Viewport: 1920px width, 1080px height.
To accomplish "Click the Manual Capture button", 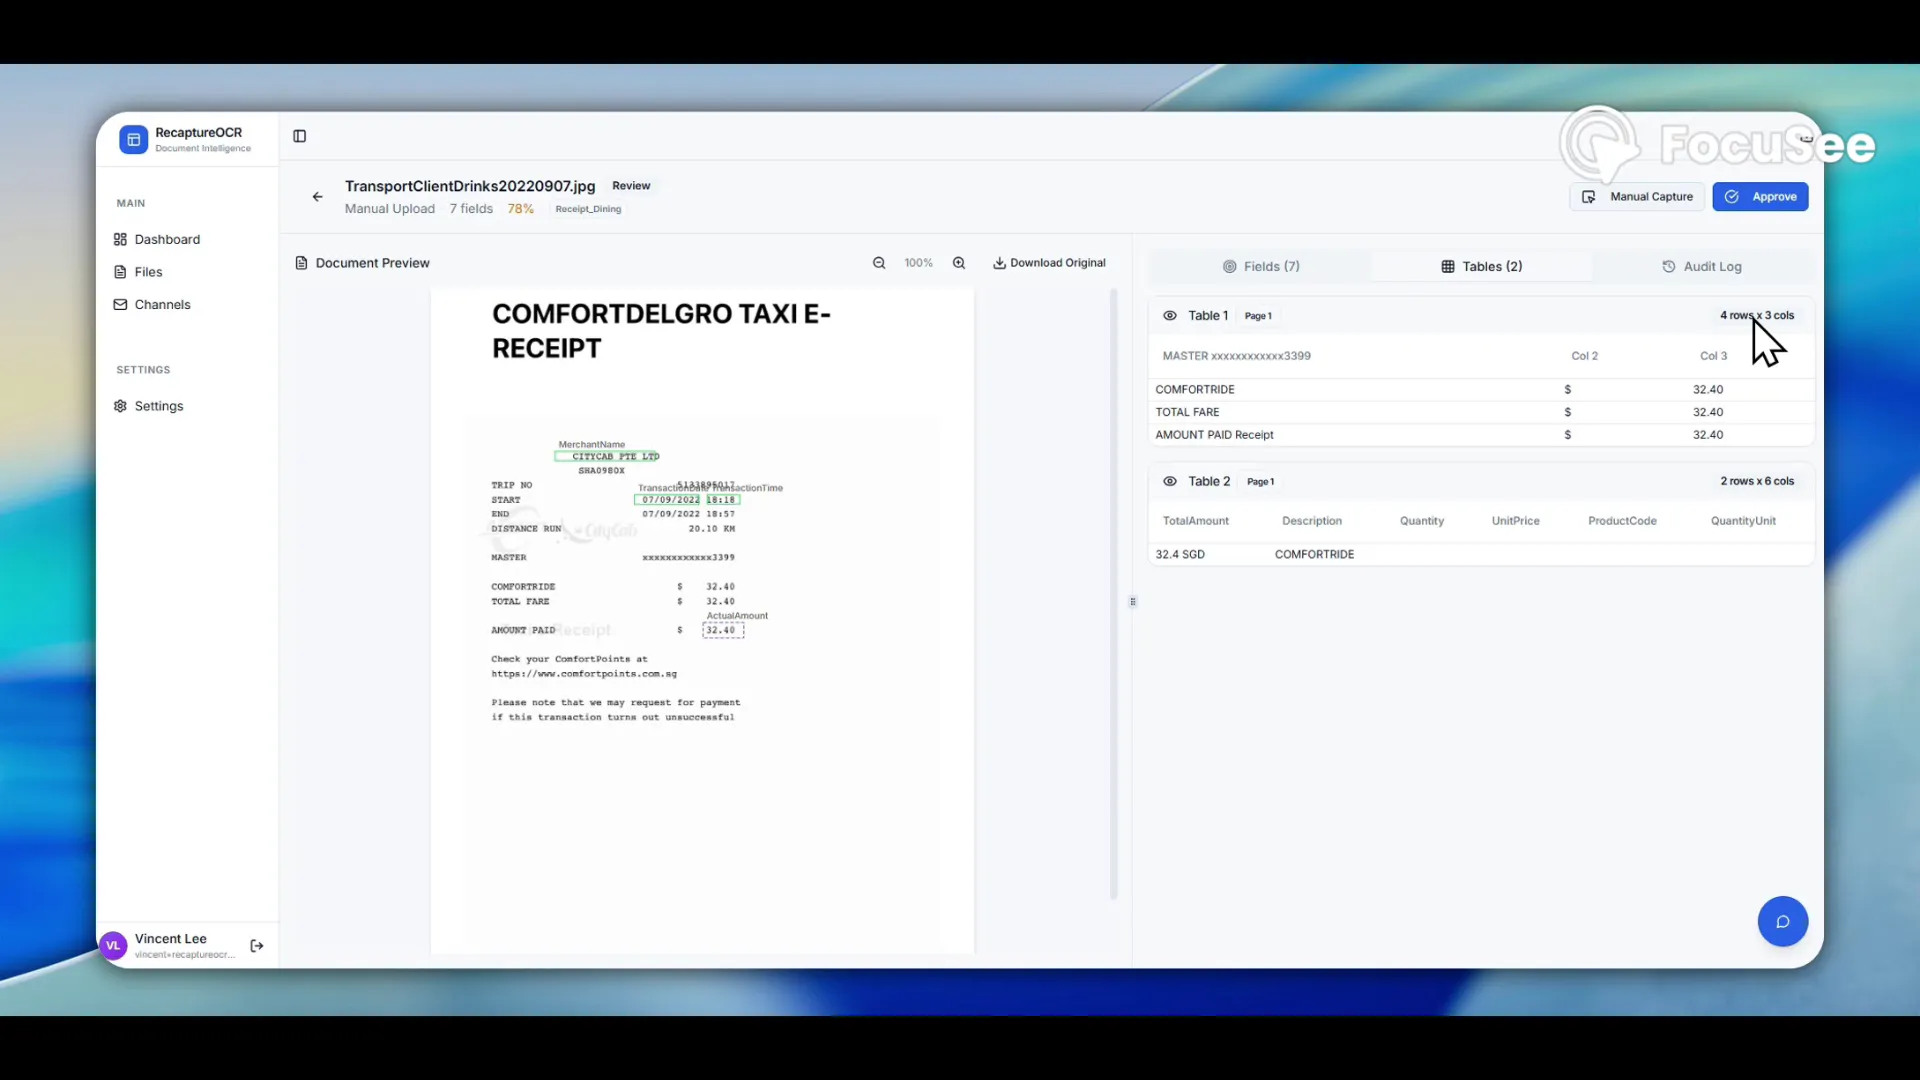I will (x=1637, y=197).
